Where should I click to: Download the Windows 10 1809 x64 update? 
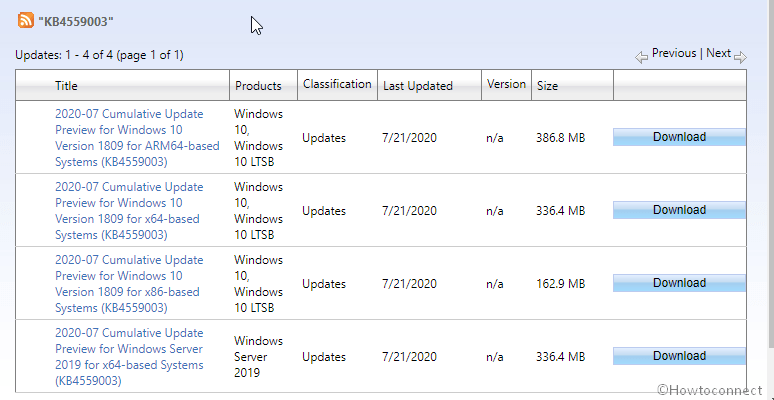click(x=679, y=210)
